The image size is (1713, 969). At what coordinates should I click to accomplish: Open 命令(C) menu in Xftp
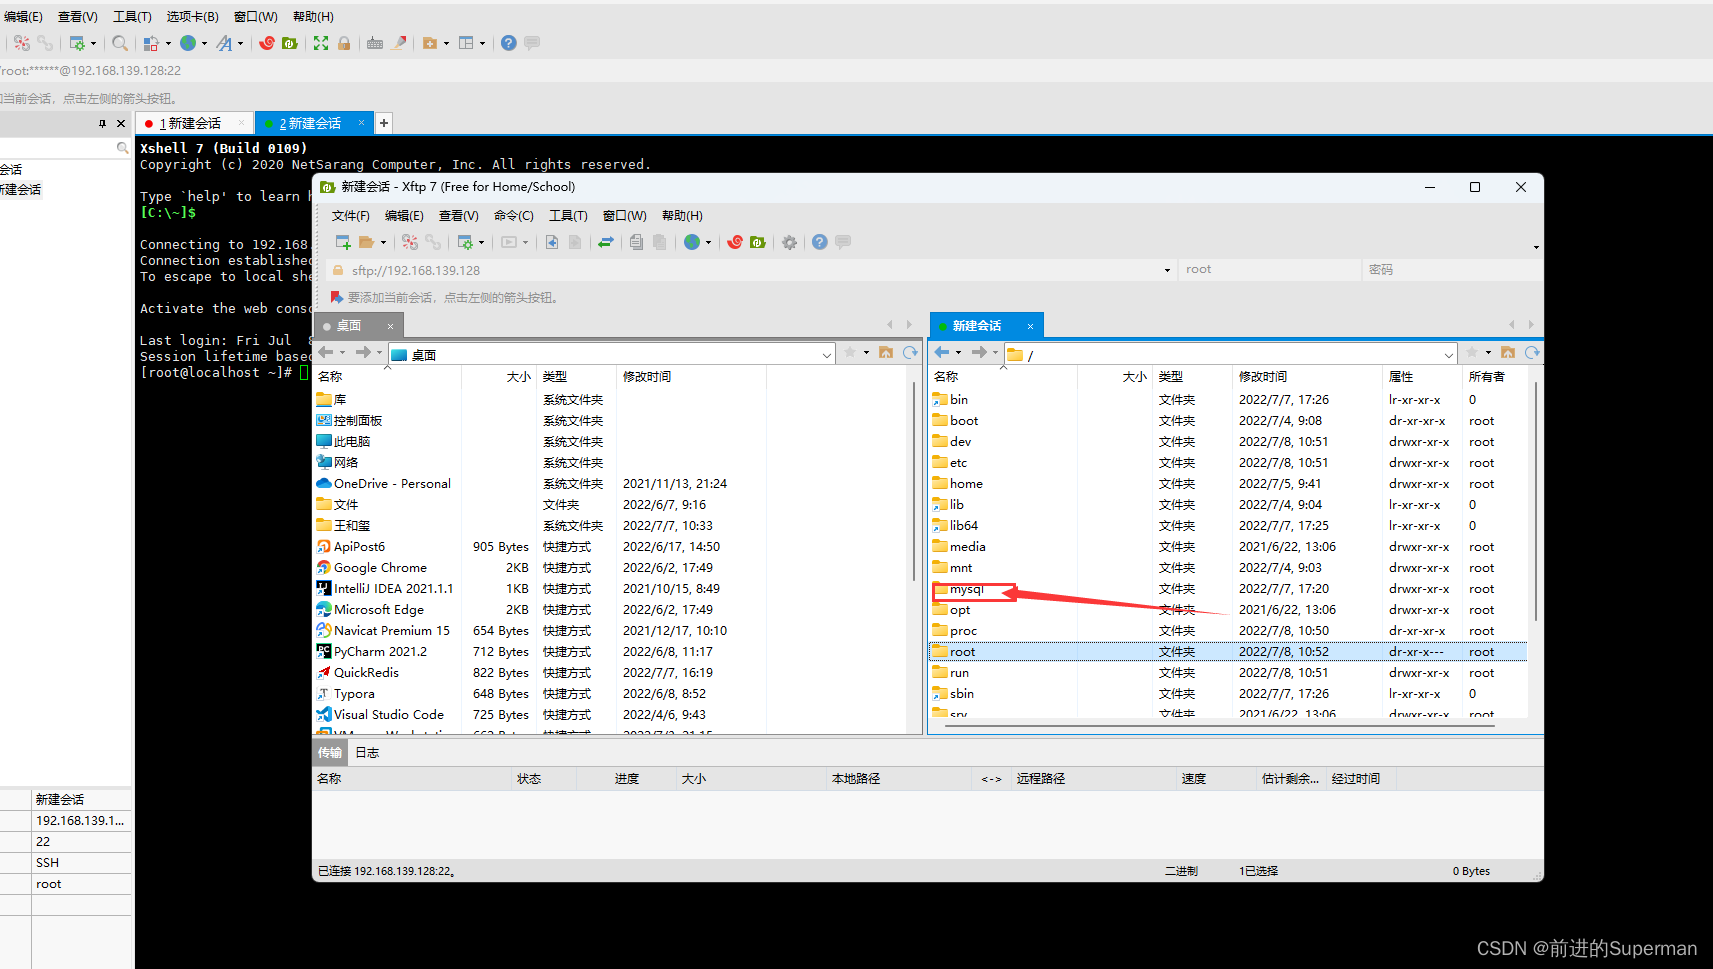point(514,216)
